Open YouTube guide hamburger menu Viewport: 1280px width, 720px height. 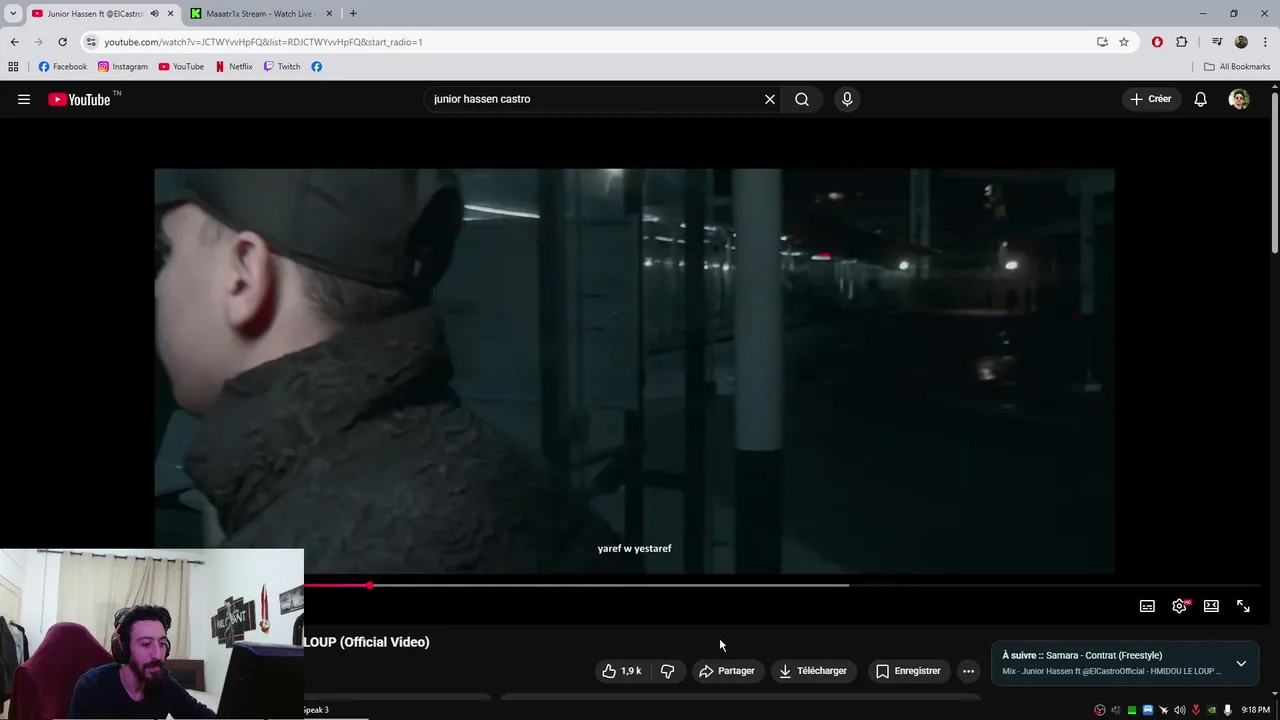[24, 99]
